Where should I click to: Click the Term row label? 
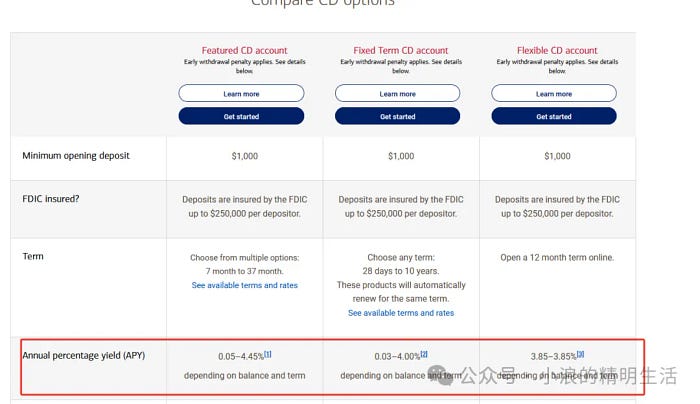tap(33, 256)
